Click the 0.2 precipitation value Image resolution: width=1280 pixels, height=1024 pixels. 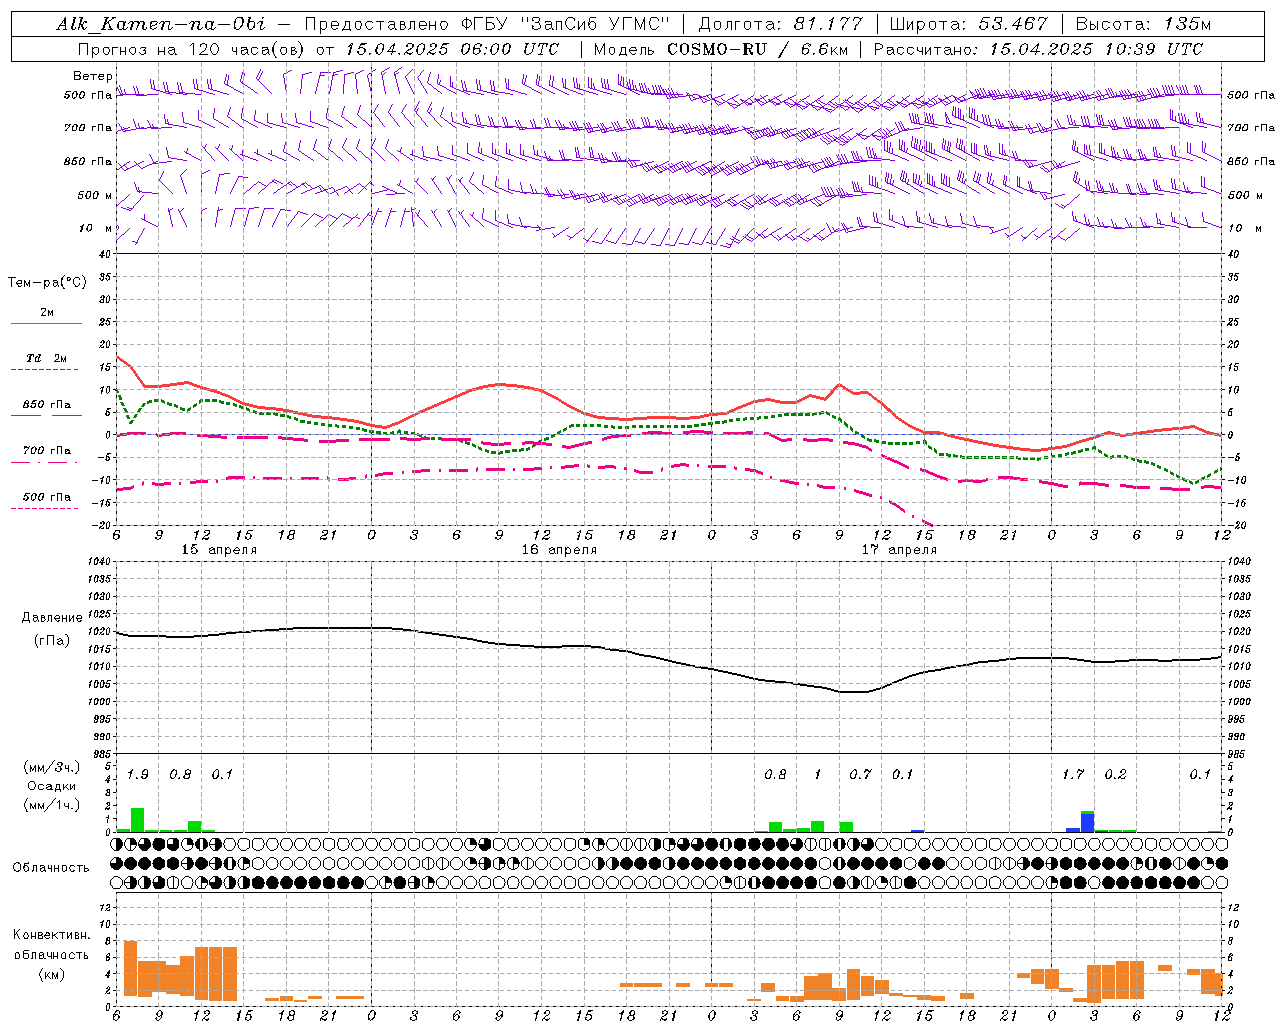tap(1115, 775)
